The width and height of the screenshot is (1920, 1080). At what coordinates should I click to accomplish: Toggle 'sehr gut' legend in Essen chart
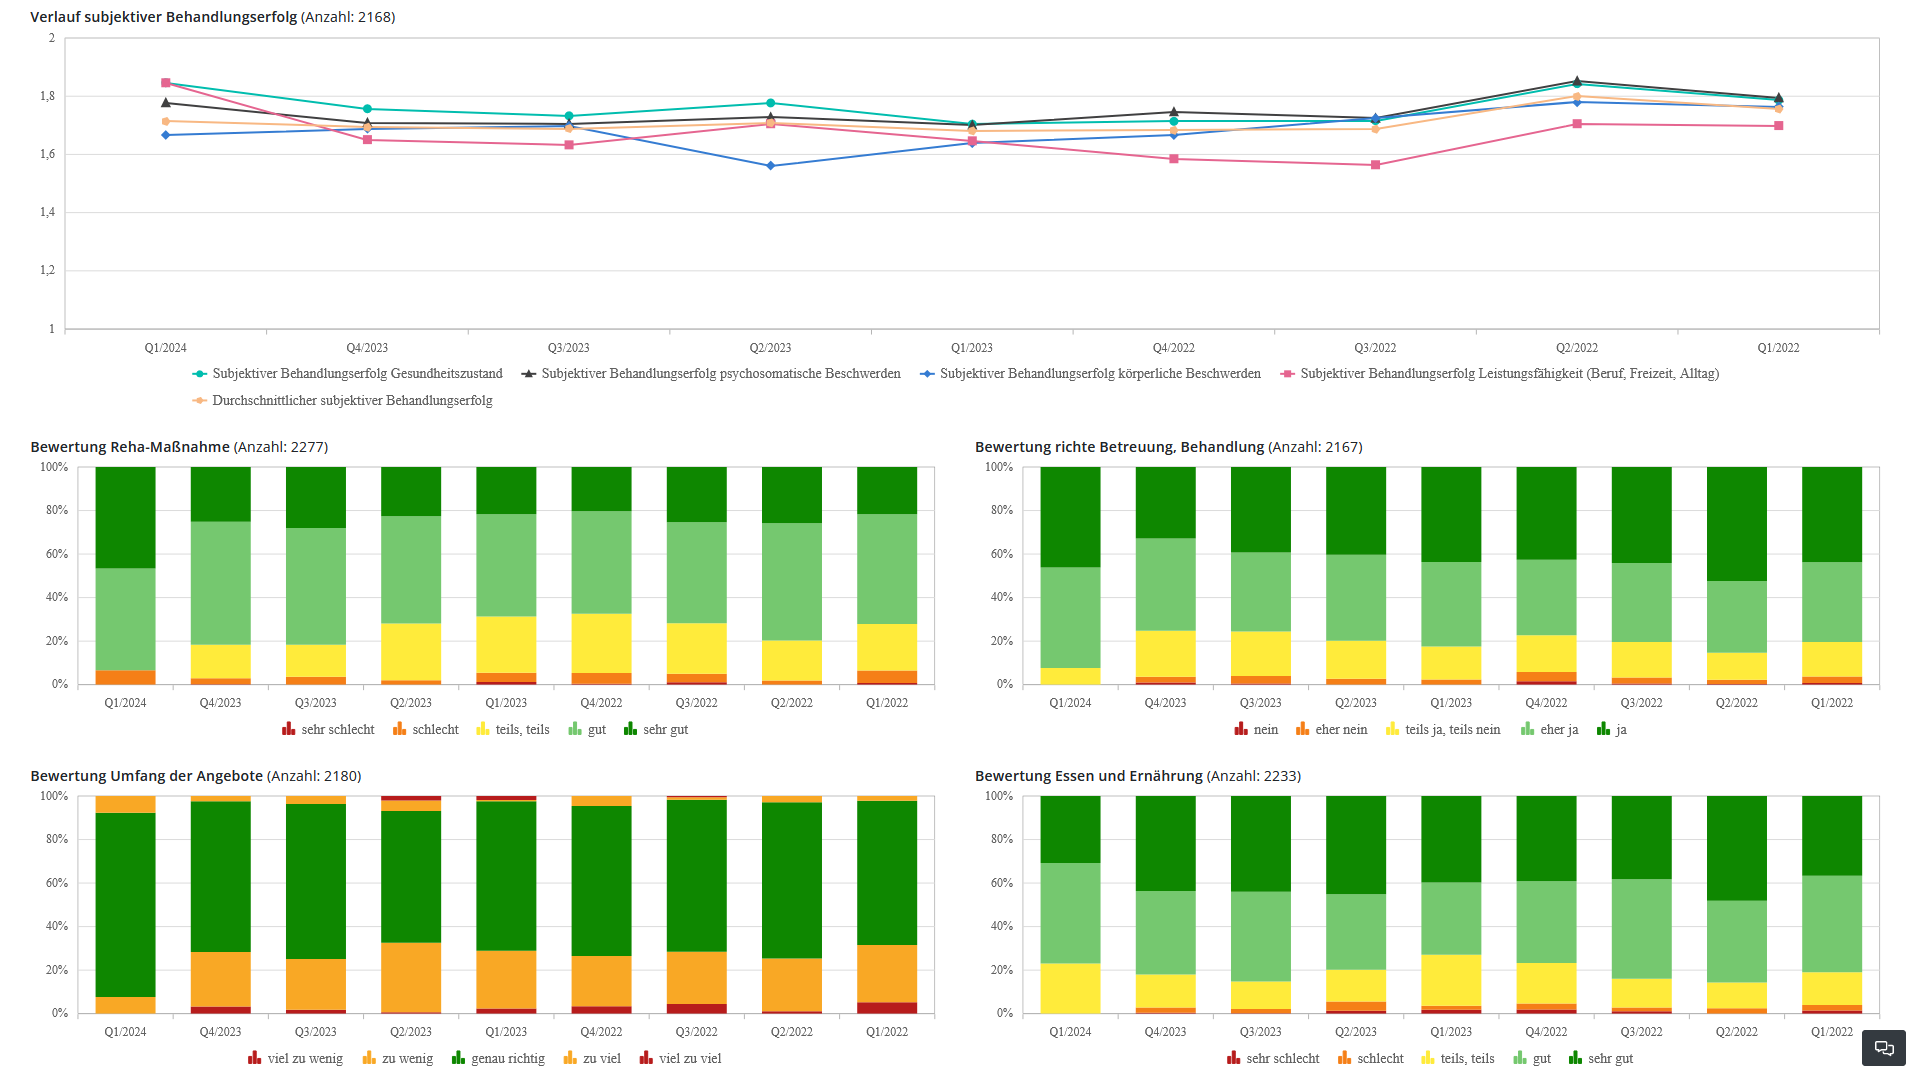pyautogui.click(x=1601, y=1059)
